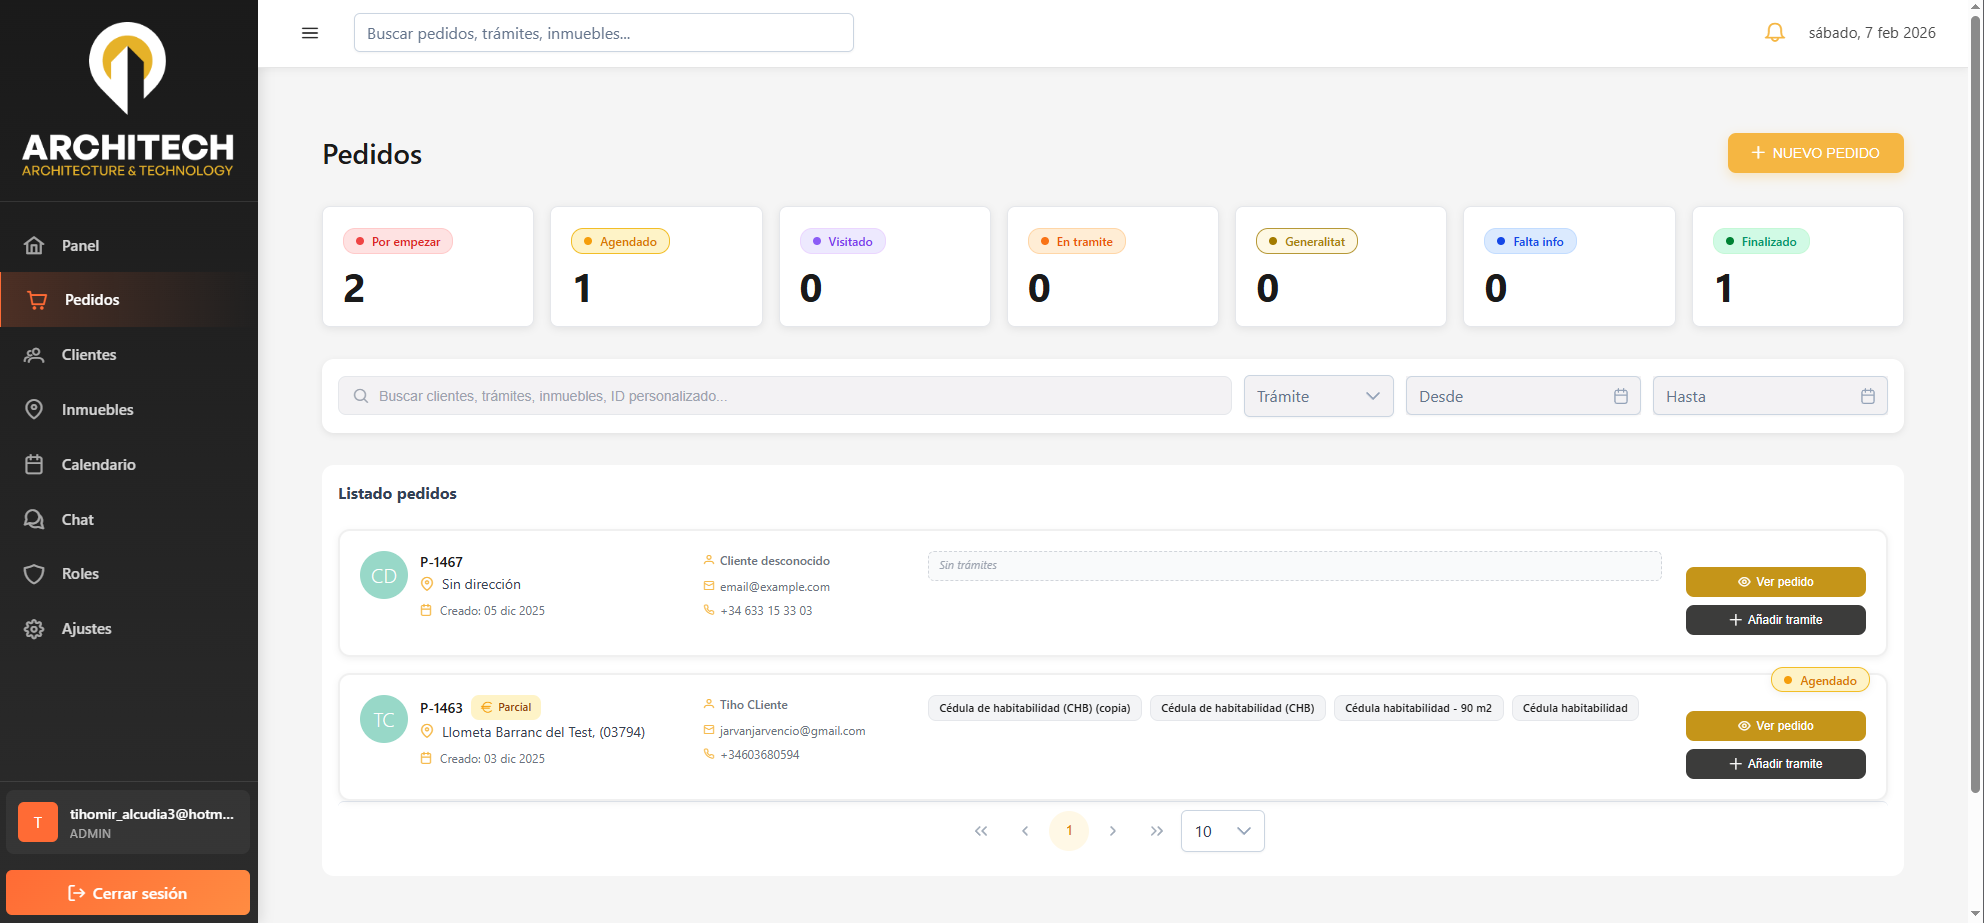Click the CD avatar of order P-1467
This screenshot has width=1984, height=923.
[384, 575]
